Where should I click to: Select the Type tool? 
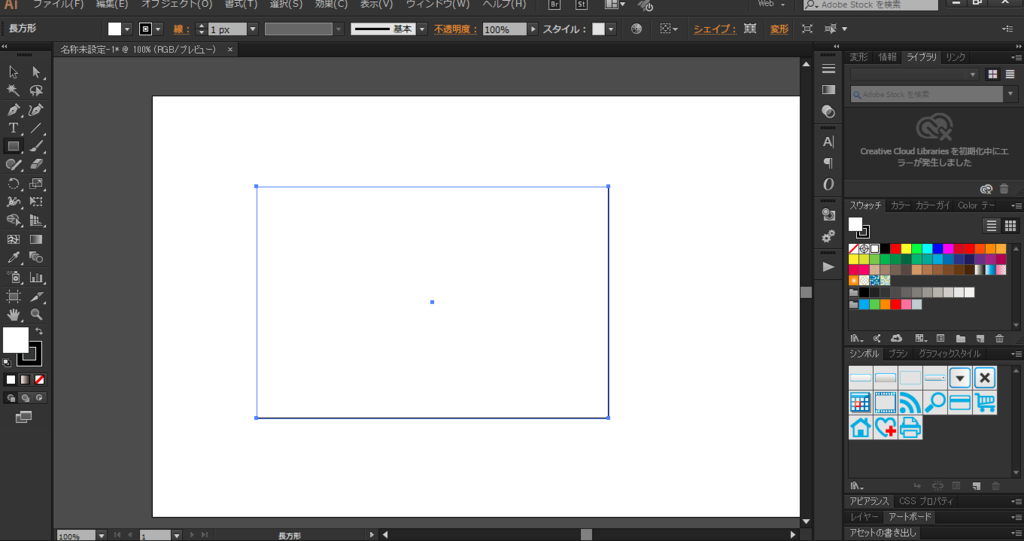click(x=13, y=128)
